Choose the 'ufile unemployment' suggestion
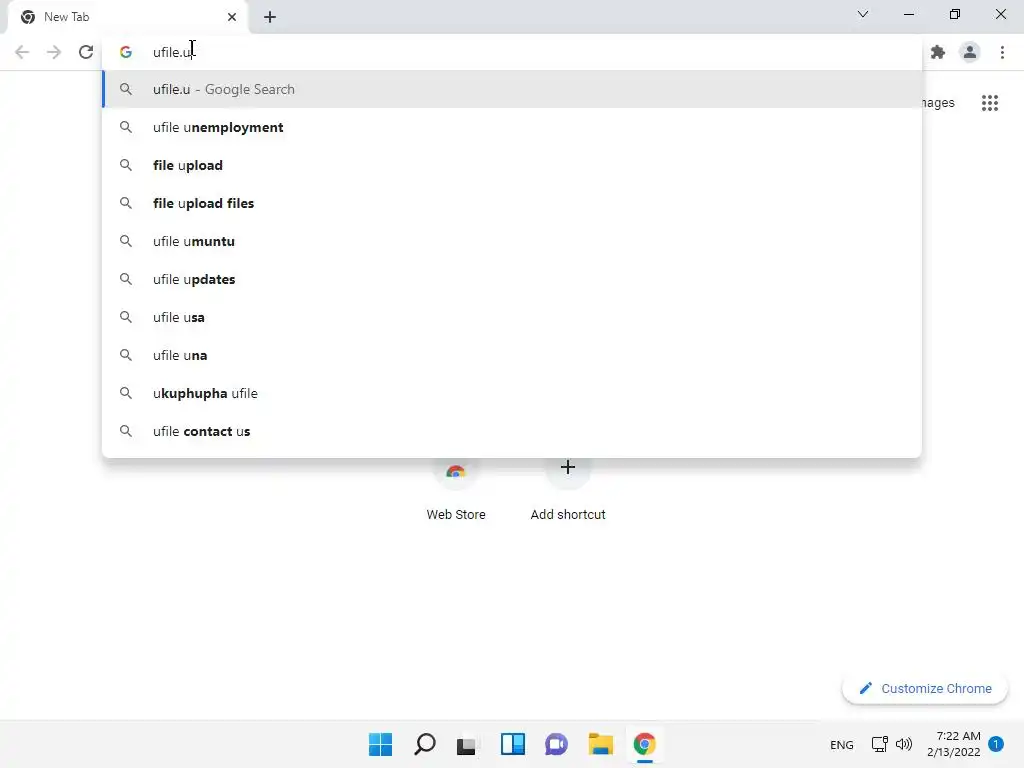 coord(512,127)
